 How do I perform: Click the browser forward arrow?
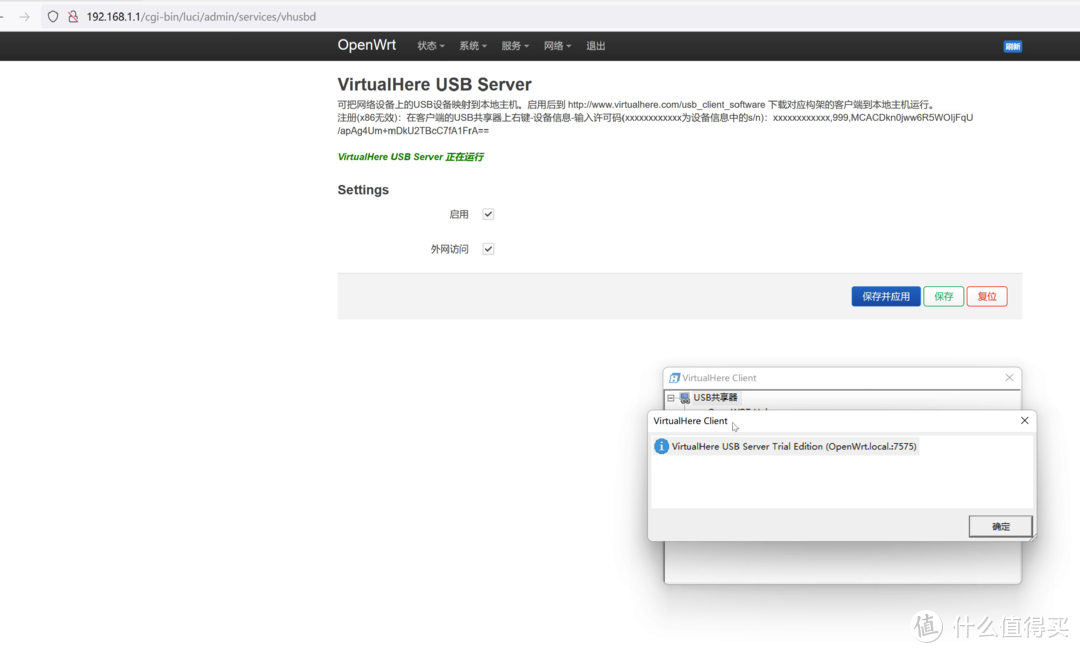(24, 17)
